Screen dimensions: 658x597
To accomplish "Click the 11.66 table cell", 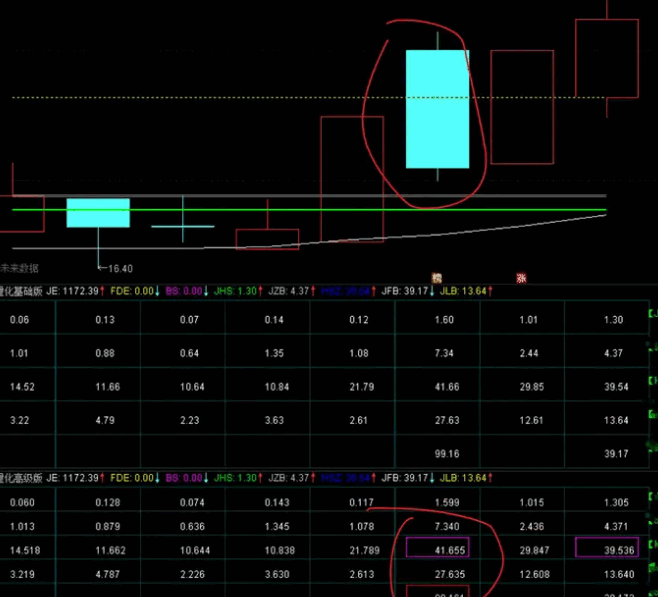I will click(x=107, y=387).
